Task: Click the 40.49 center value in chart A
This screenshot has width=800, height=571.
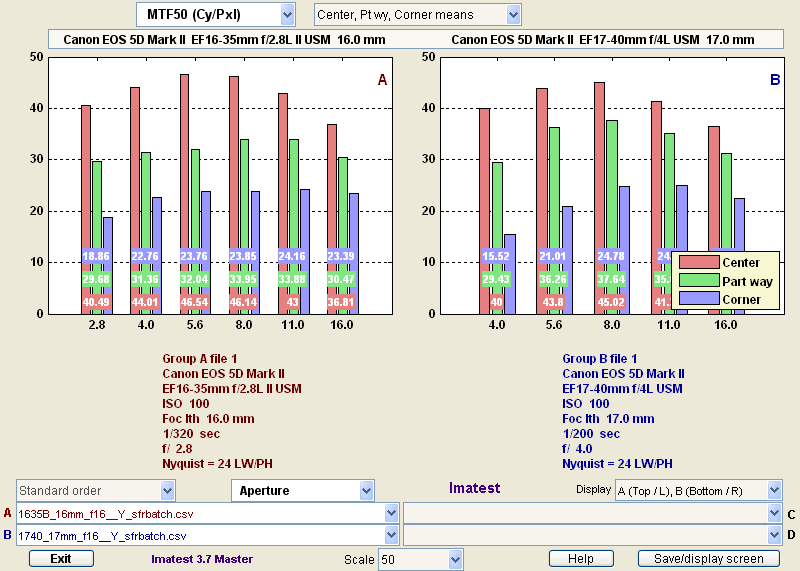Action: coord(96,302)
